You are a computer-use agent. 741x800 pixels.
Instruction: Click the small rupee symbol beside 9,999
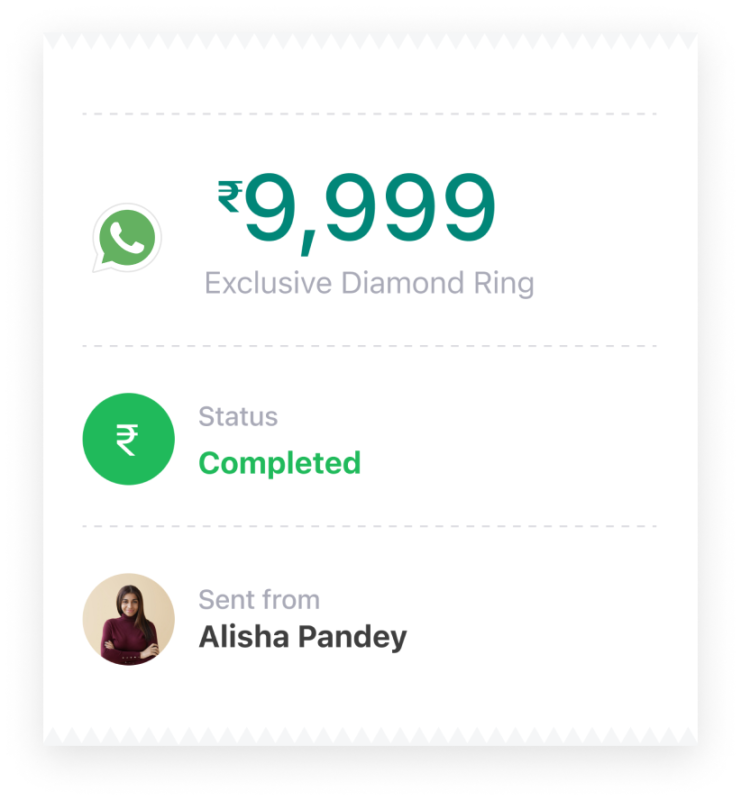click(230, 196)
